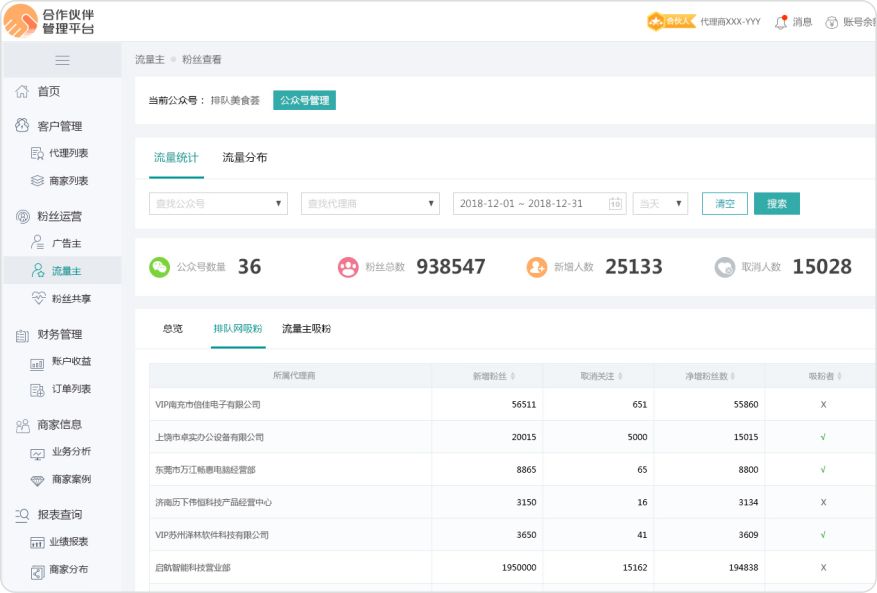Open the 消息 notification bell icon

(x=781, y=22)
